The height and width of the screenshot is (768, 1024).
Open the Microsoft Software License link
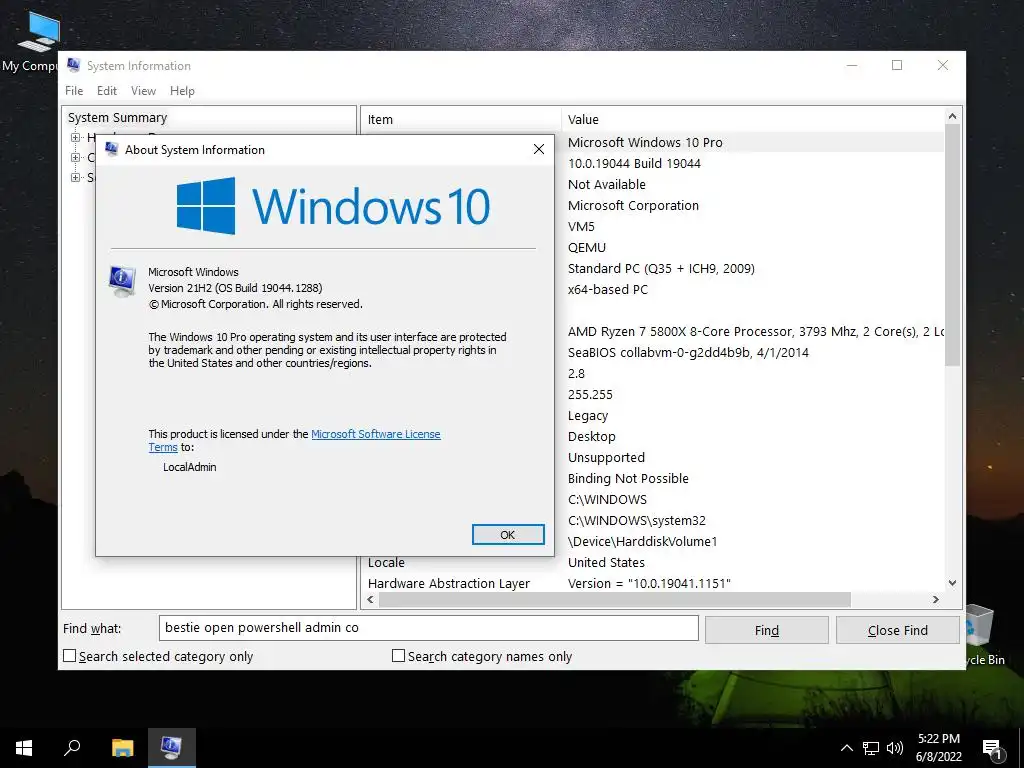tap(376, 434)
